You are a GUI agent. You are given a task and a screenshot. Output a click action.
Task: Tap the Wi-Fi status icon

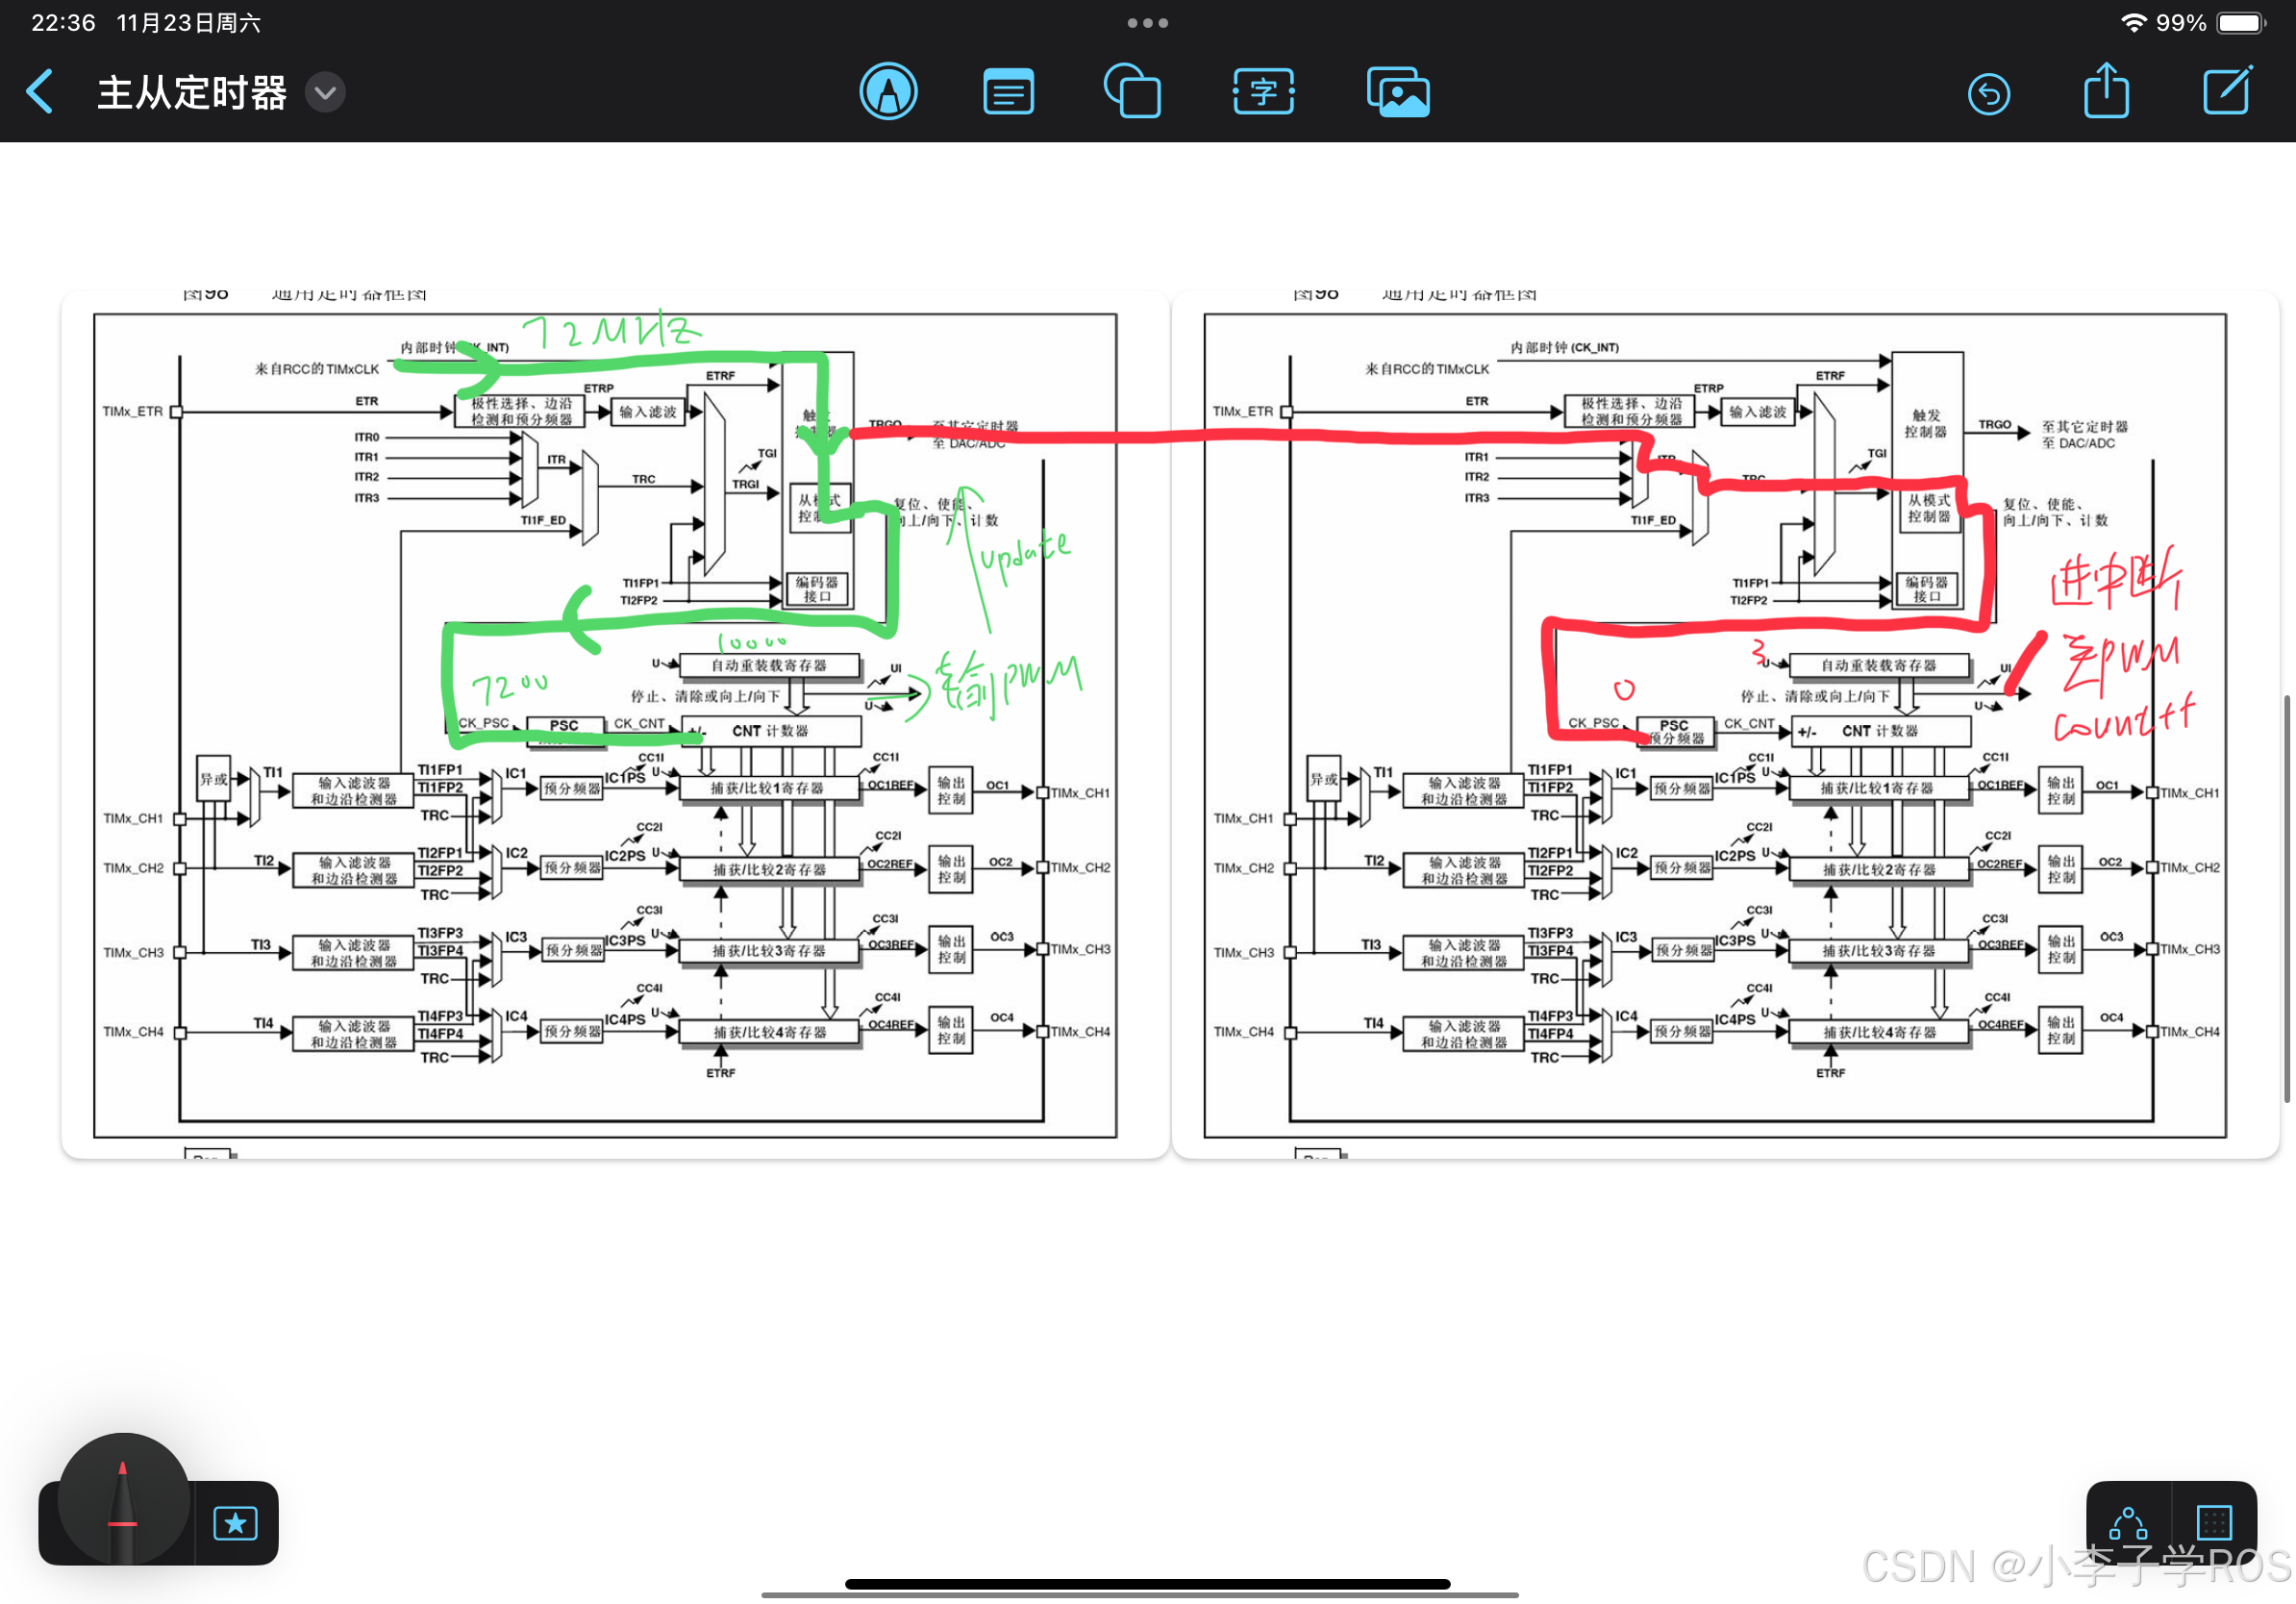pyautogui.click(x=2133, y=22)
